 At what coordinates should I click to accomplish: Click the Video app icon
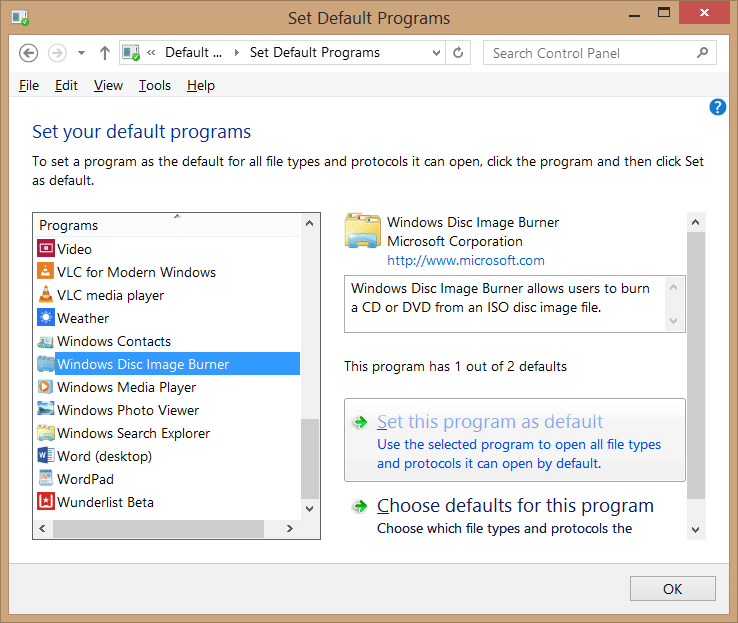[46, 248]
